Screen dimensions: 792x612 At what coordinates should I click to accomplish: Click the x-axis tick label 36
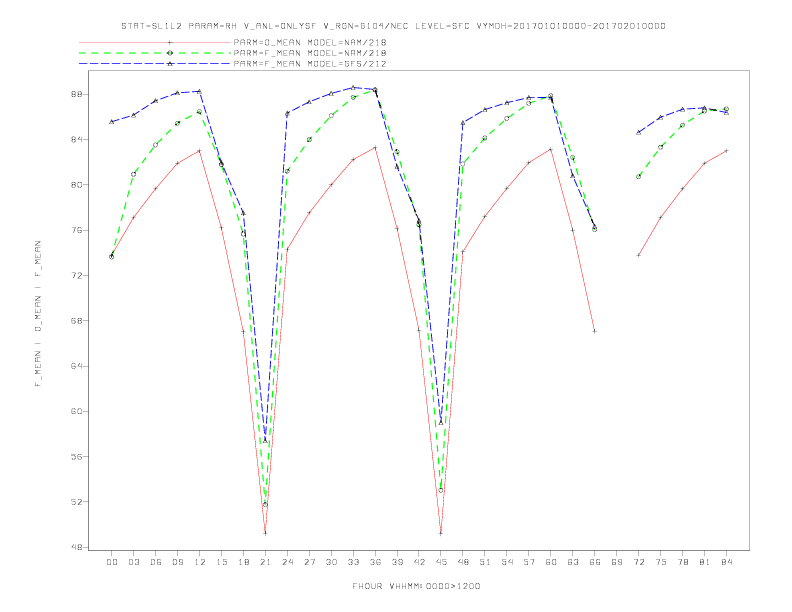[375, 562]
